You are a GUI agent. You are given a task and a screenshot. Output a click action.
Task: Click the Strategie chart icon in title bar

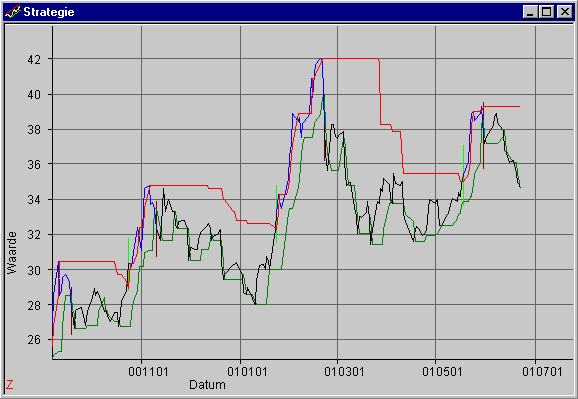click(x=12, y=12)
